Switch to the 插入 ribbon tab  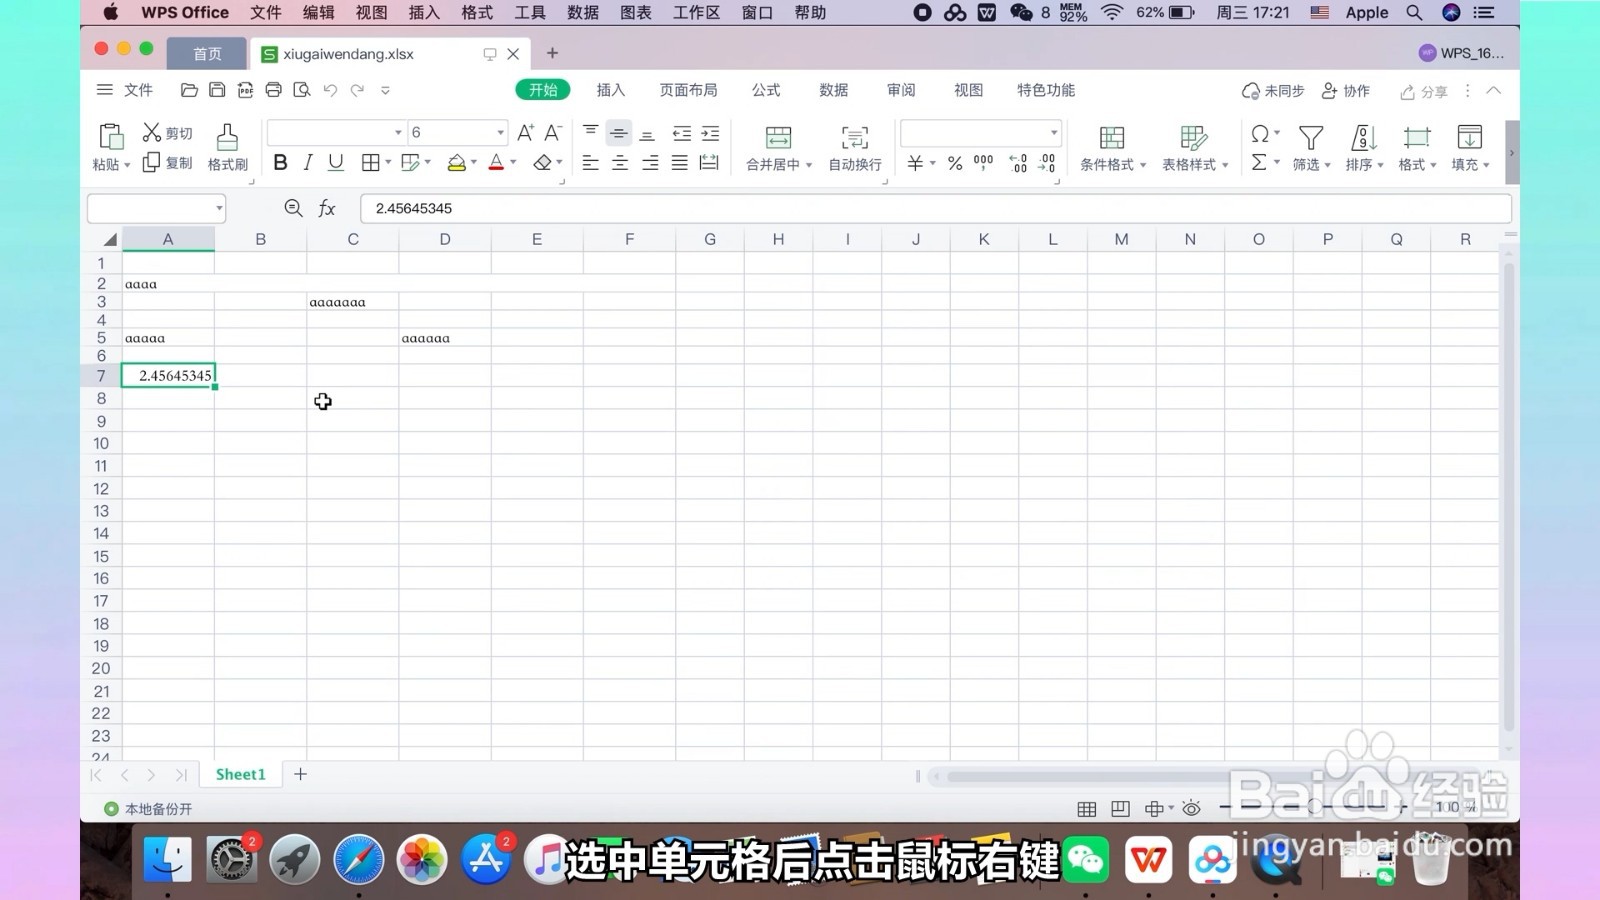(610, 90)
